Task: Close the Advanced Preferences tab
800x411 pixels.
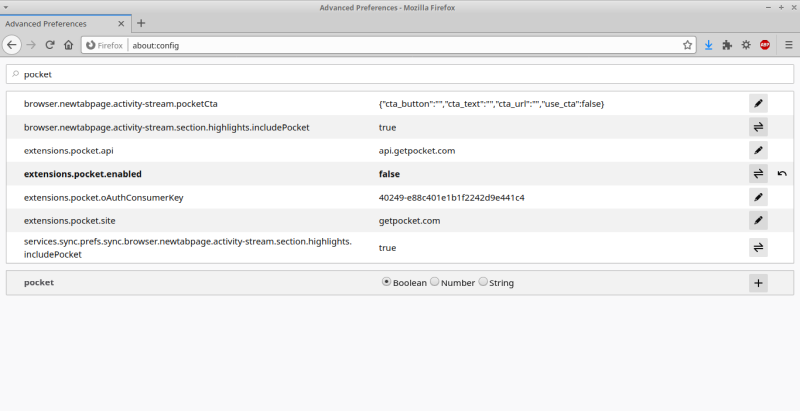Action: point(121,23)
